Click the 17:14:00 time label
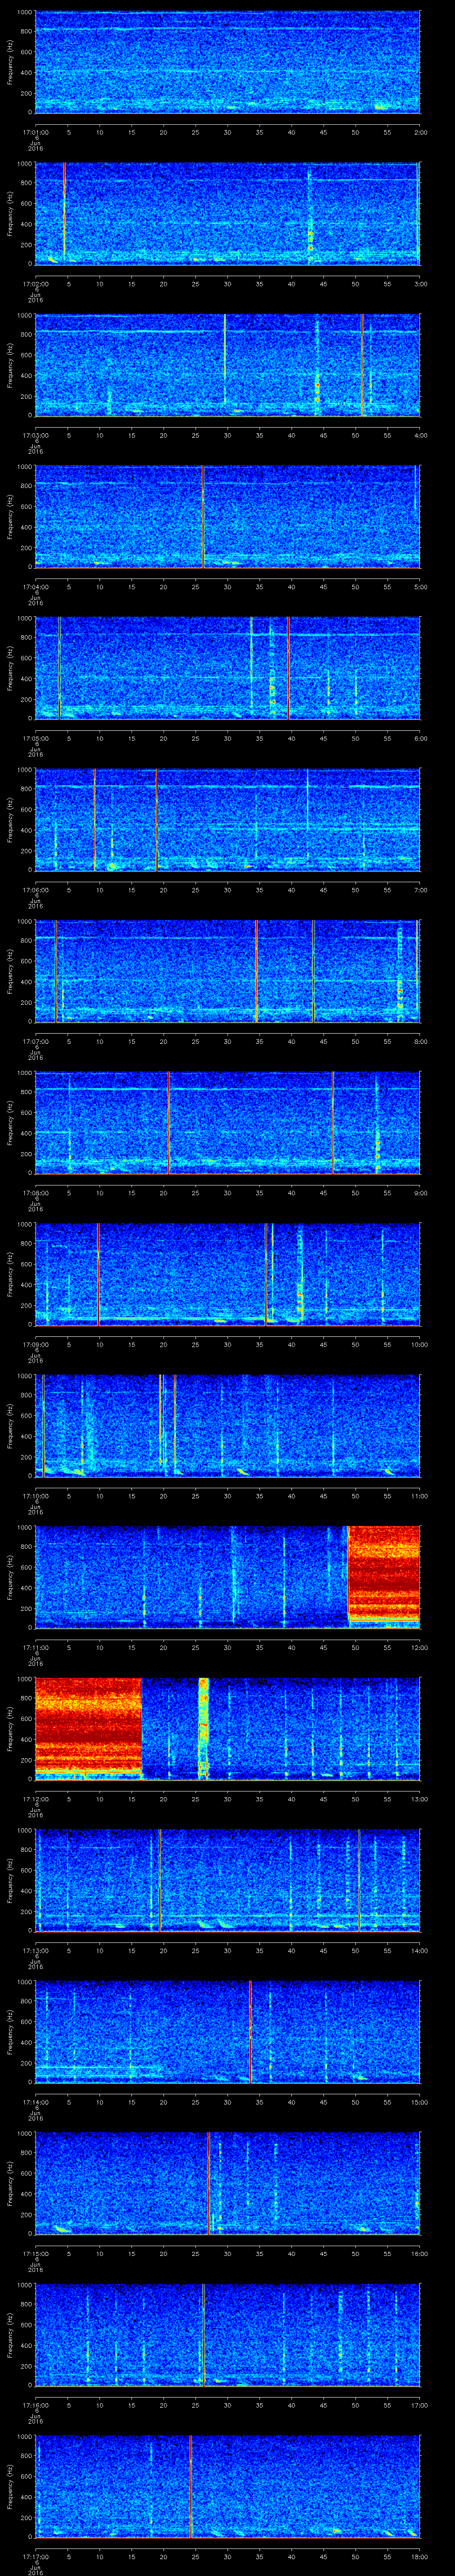This screenshot has height=2576, width=455. point(35,2102)
